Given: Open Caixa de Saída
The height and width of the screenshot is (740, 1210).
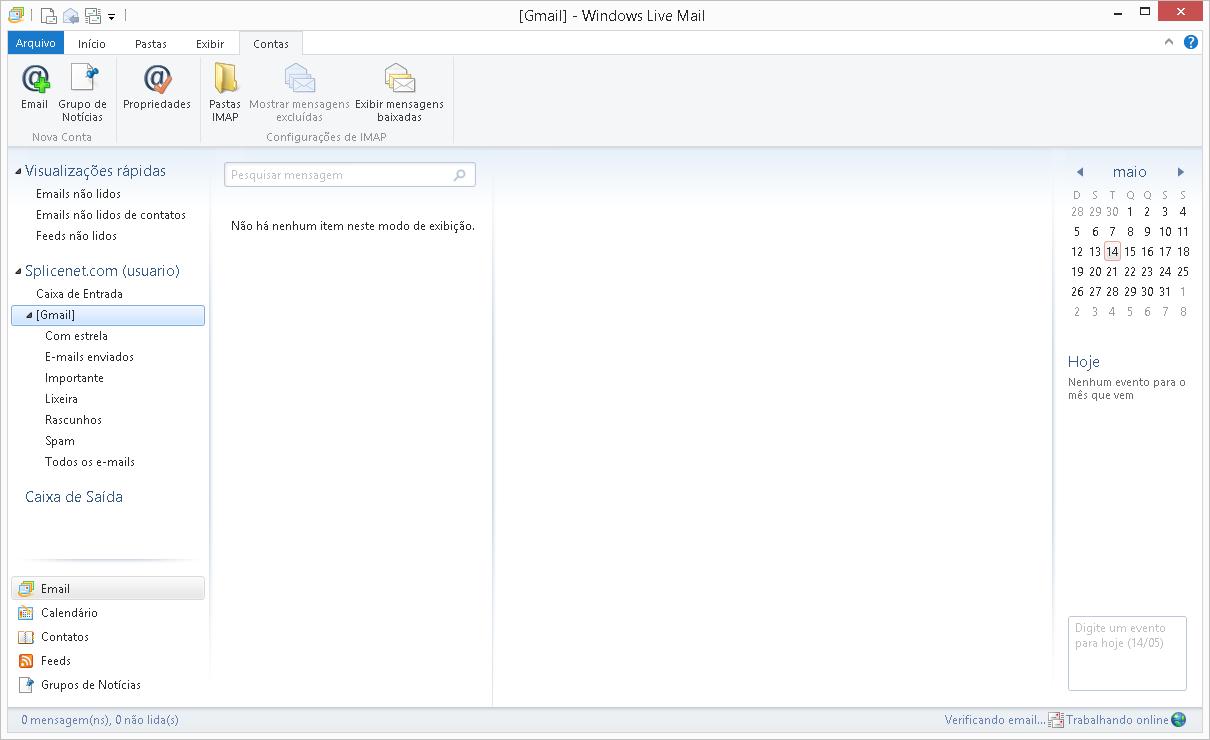Looking at the screenshot, I should (74, 497).
